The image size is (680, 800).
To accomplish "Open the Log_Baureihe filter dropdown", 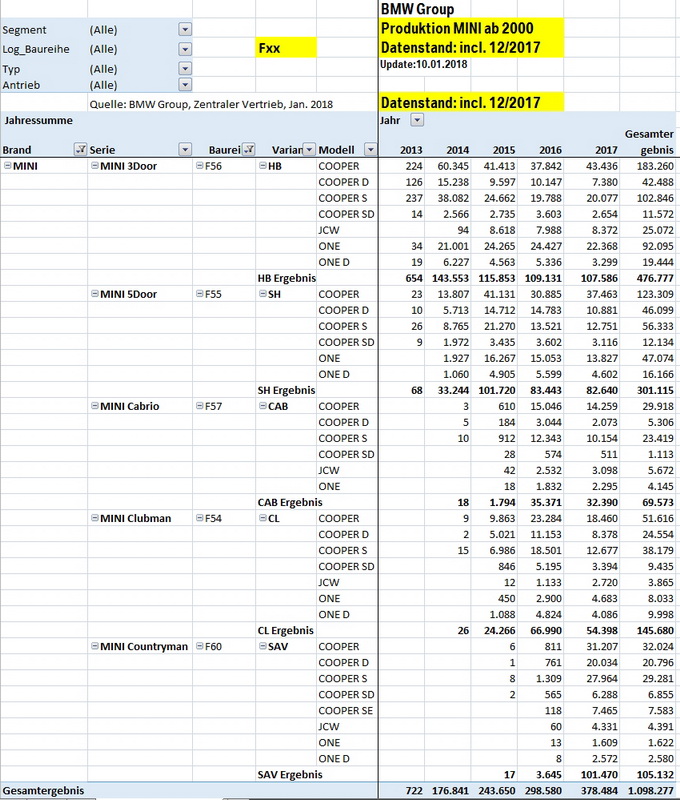I will click(185, 49).
